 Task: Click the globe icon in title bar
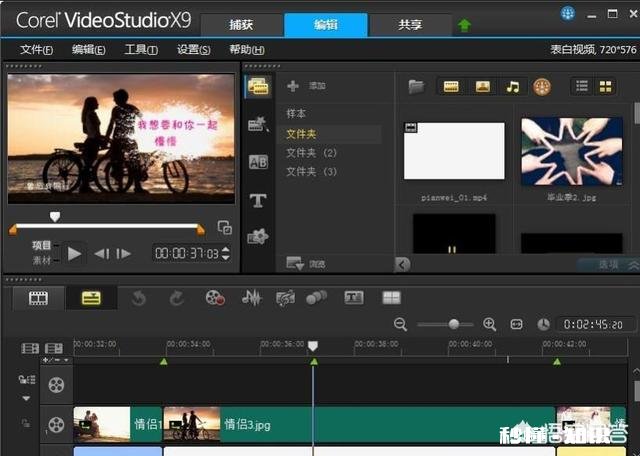click(x=568, y=14)
